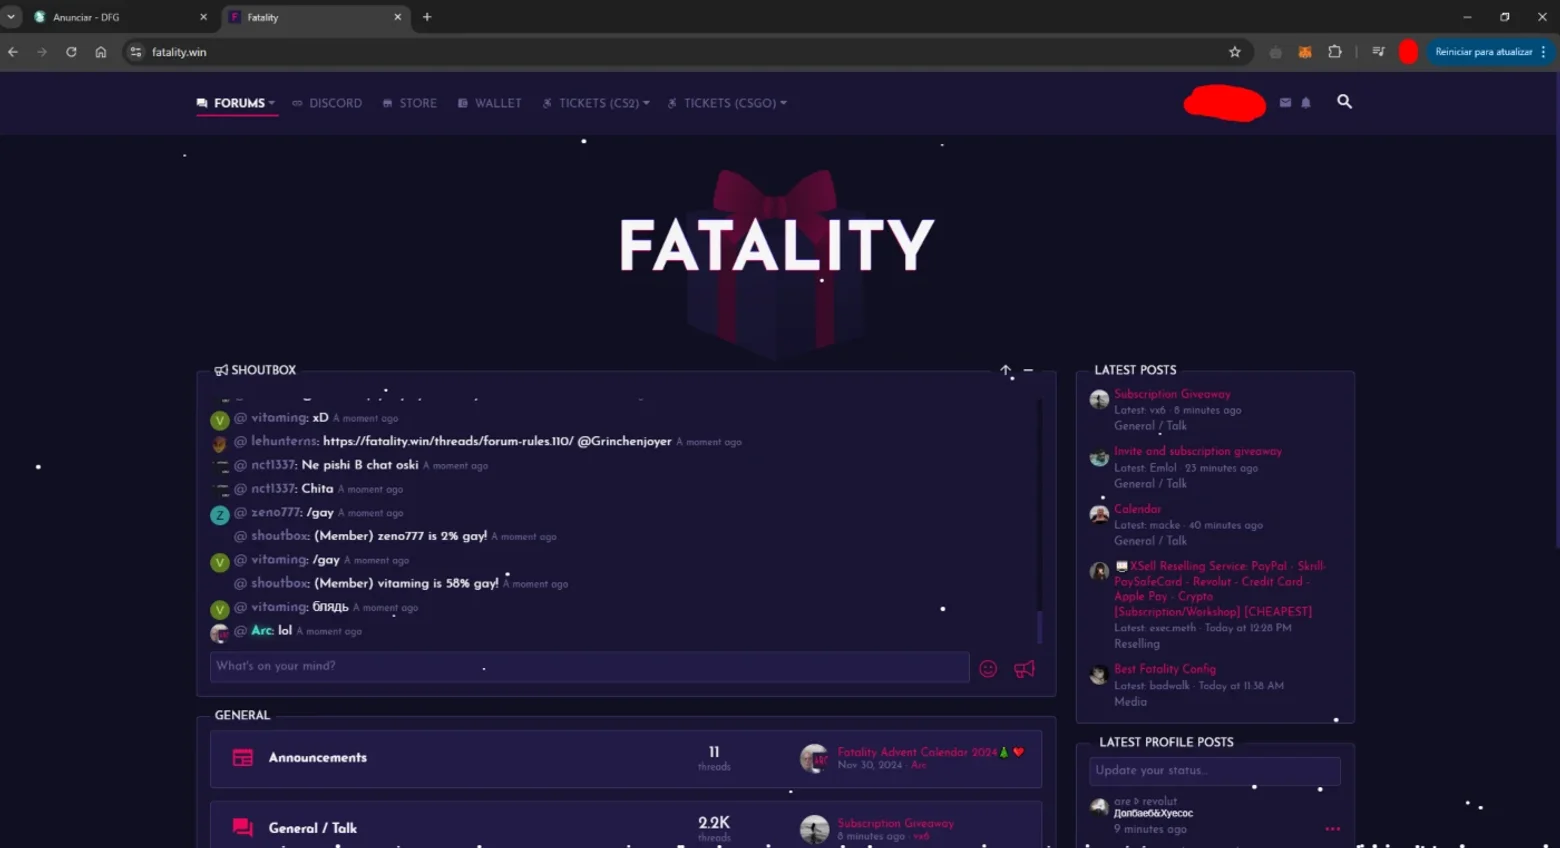
Task: Open Arc's avatar beside the lol message
Action: coord(220,633)
